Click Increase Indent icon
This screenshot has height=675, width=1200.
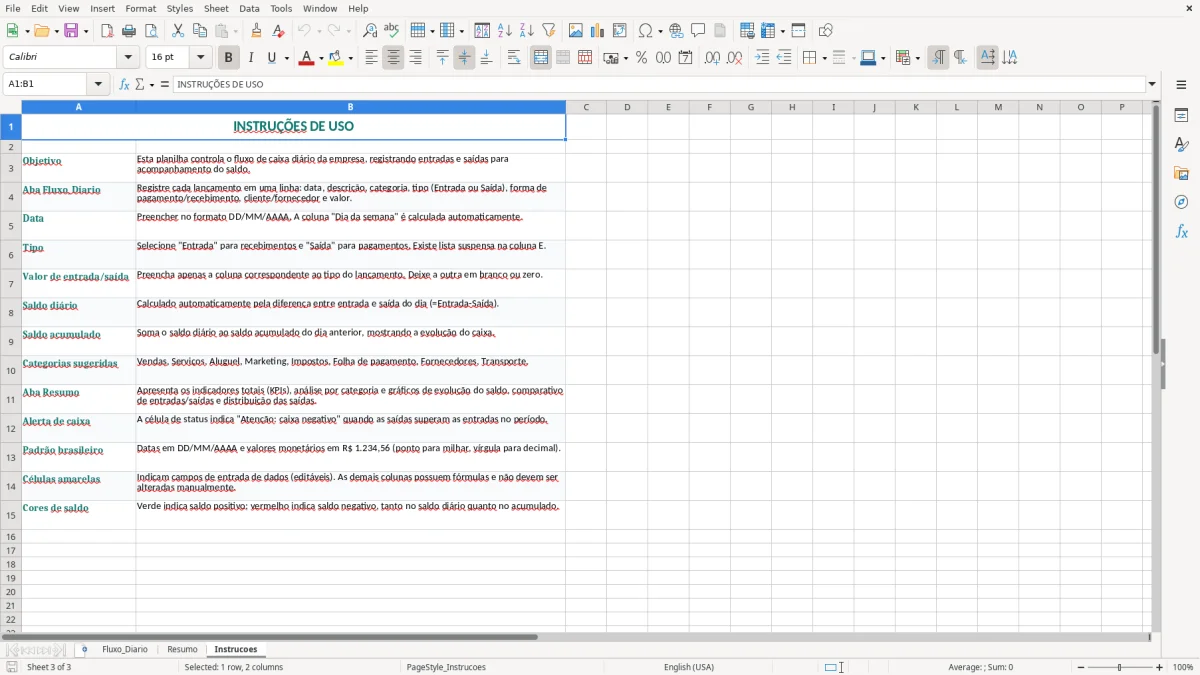pos(762,58)
